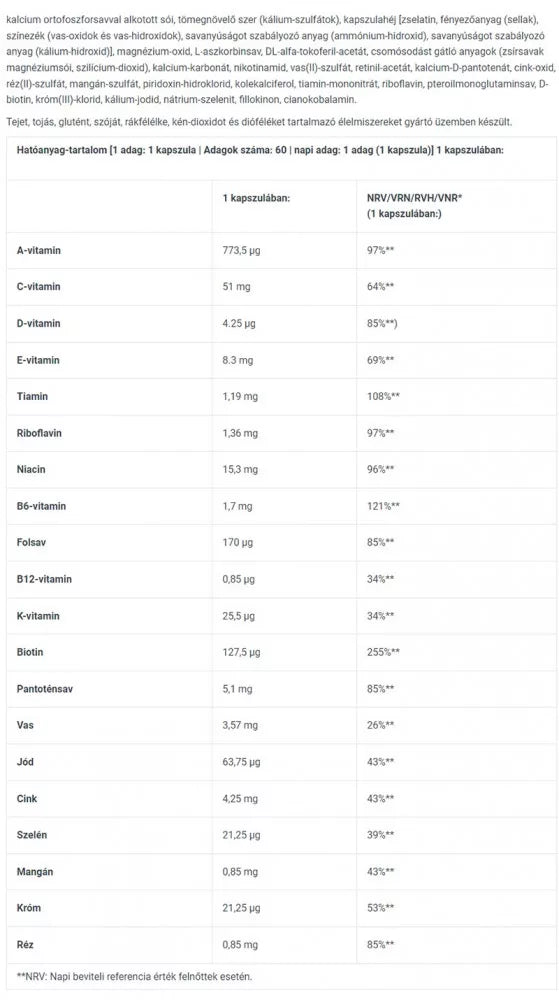The height and width of the screenshot is (1000, 559).
Task: Click the NRV/VRN/RVH/VNR column header
Action: tap(414, 206)
